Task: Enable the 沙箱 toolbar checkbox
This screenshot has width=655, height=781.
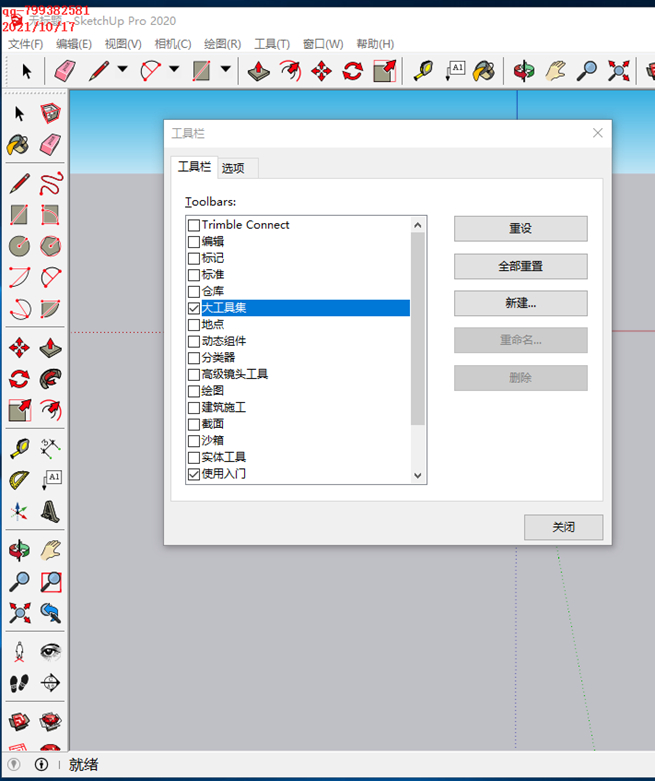Action: click(194, 441)
